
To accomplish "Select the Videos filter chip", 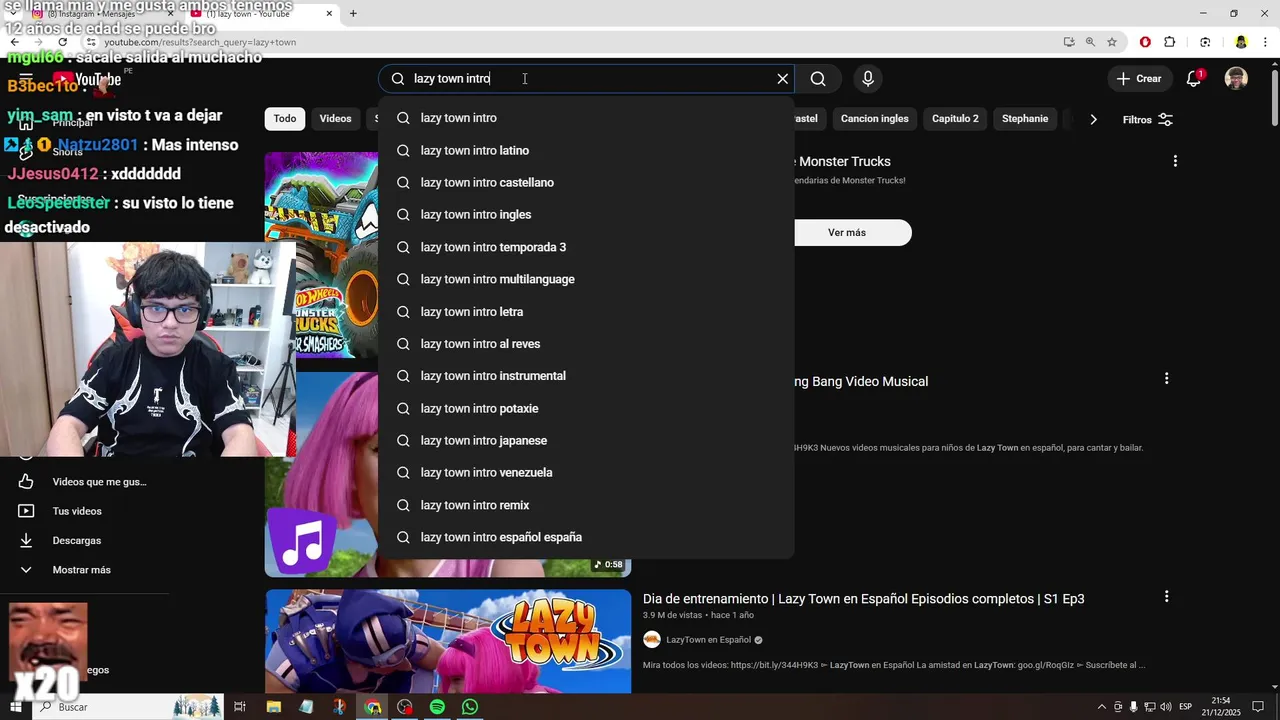I will pos(335,119).
